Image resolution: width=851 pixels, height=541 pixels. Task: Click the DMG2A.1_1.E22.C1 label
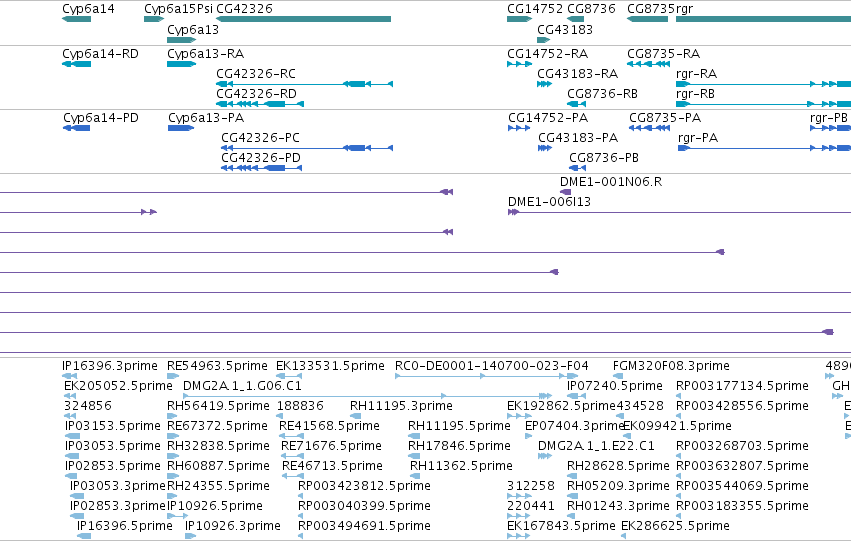coord(596,446)
